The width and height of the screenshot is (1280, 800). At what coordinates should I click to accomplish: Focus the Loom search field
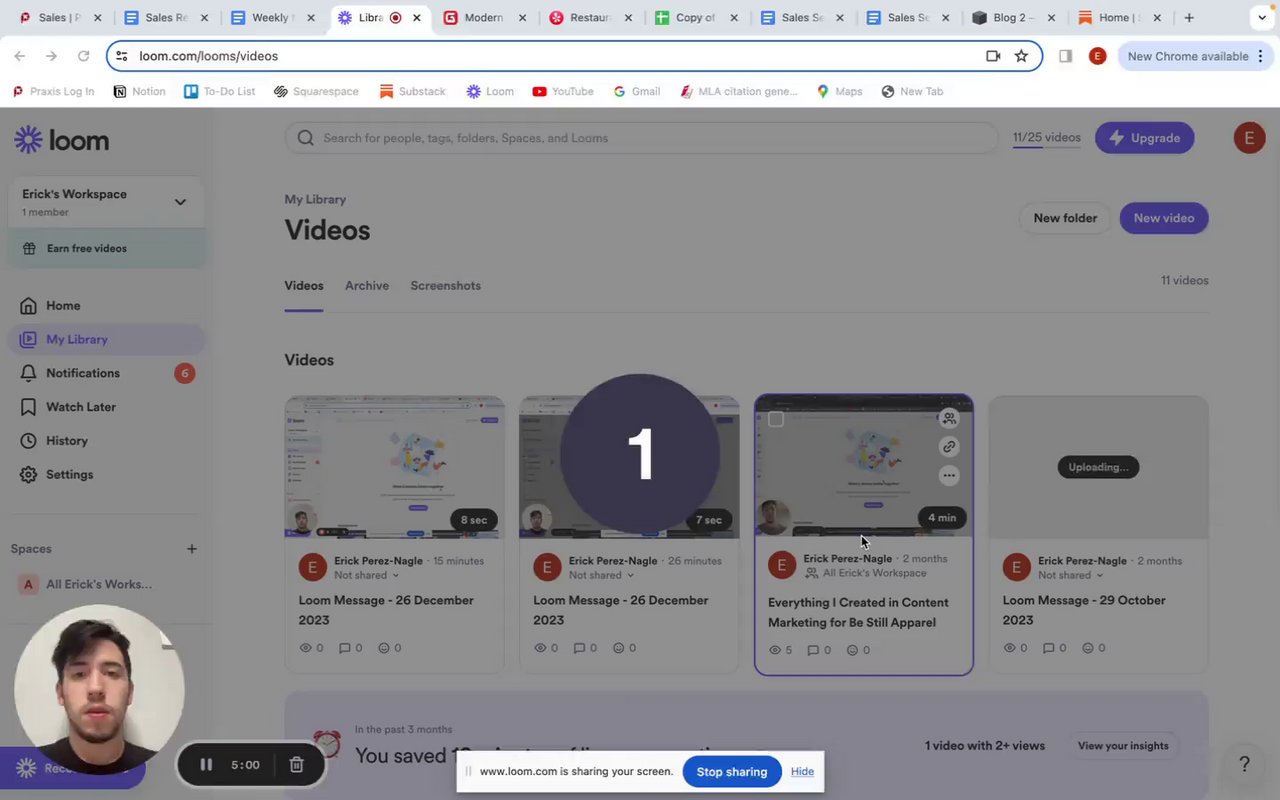(x=641, y=138)
